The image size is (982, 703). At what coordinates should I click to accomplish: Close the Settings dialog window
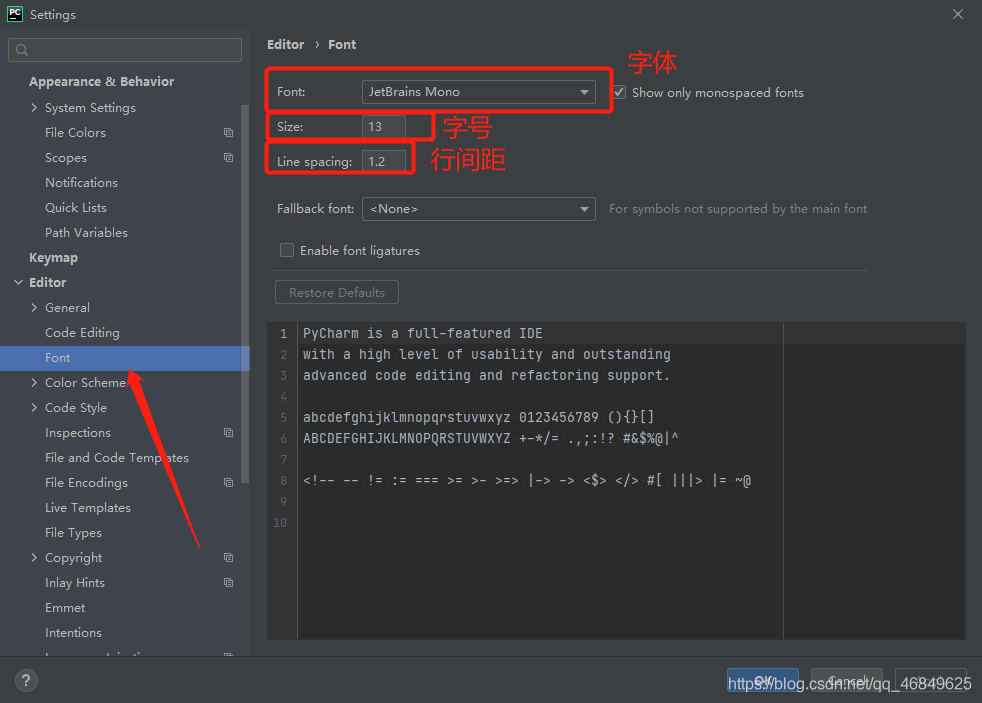[x=958, y=14]
